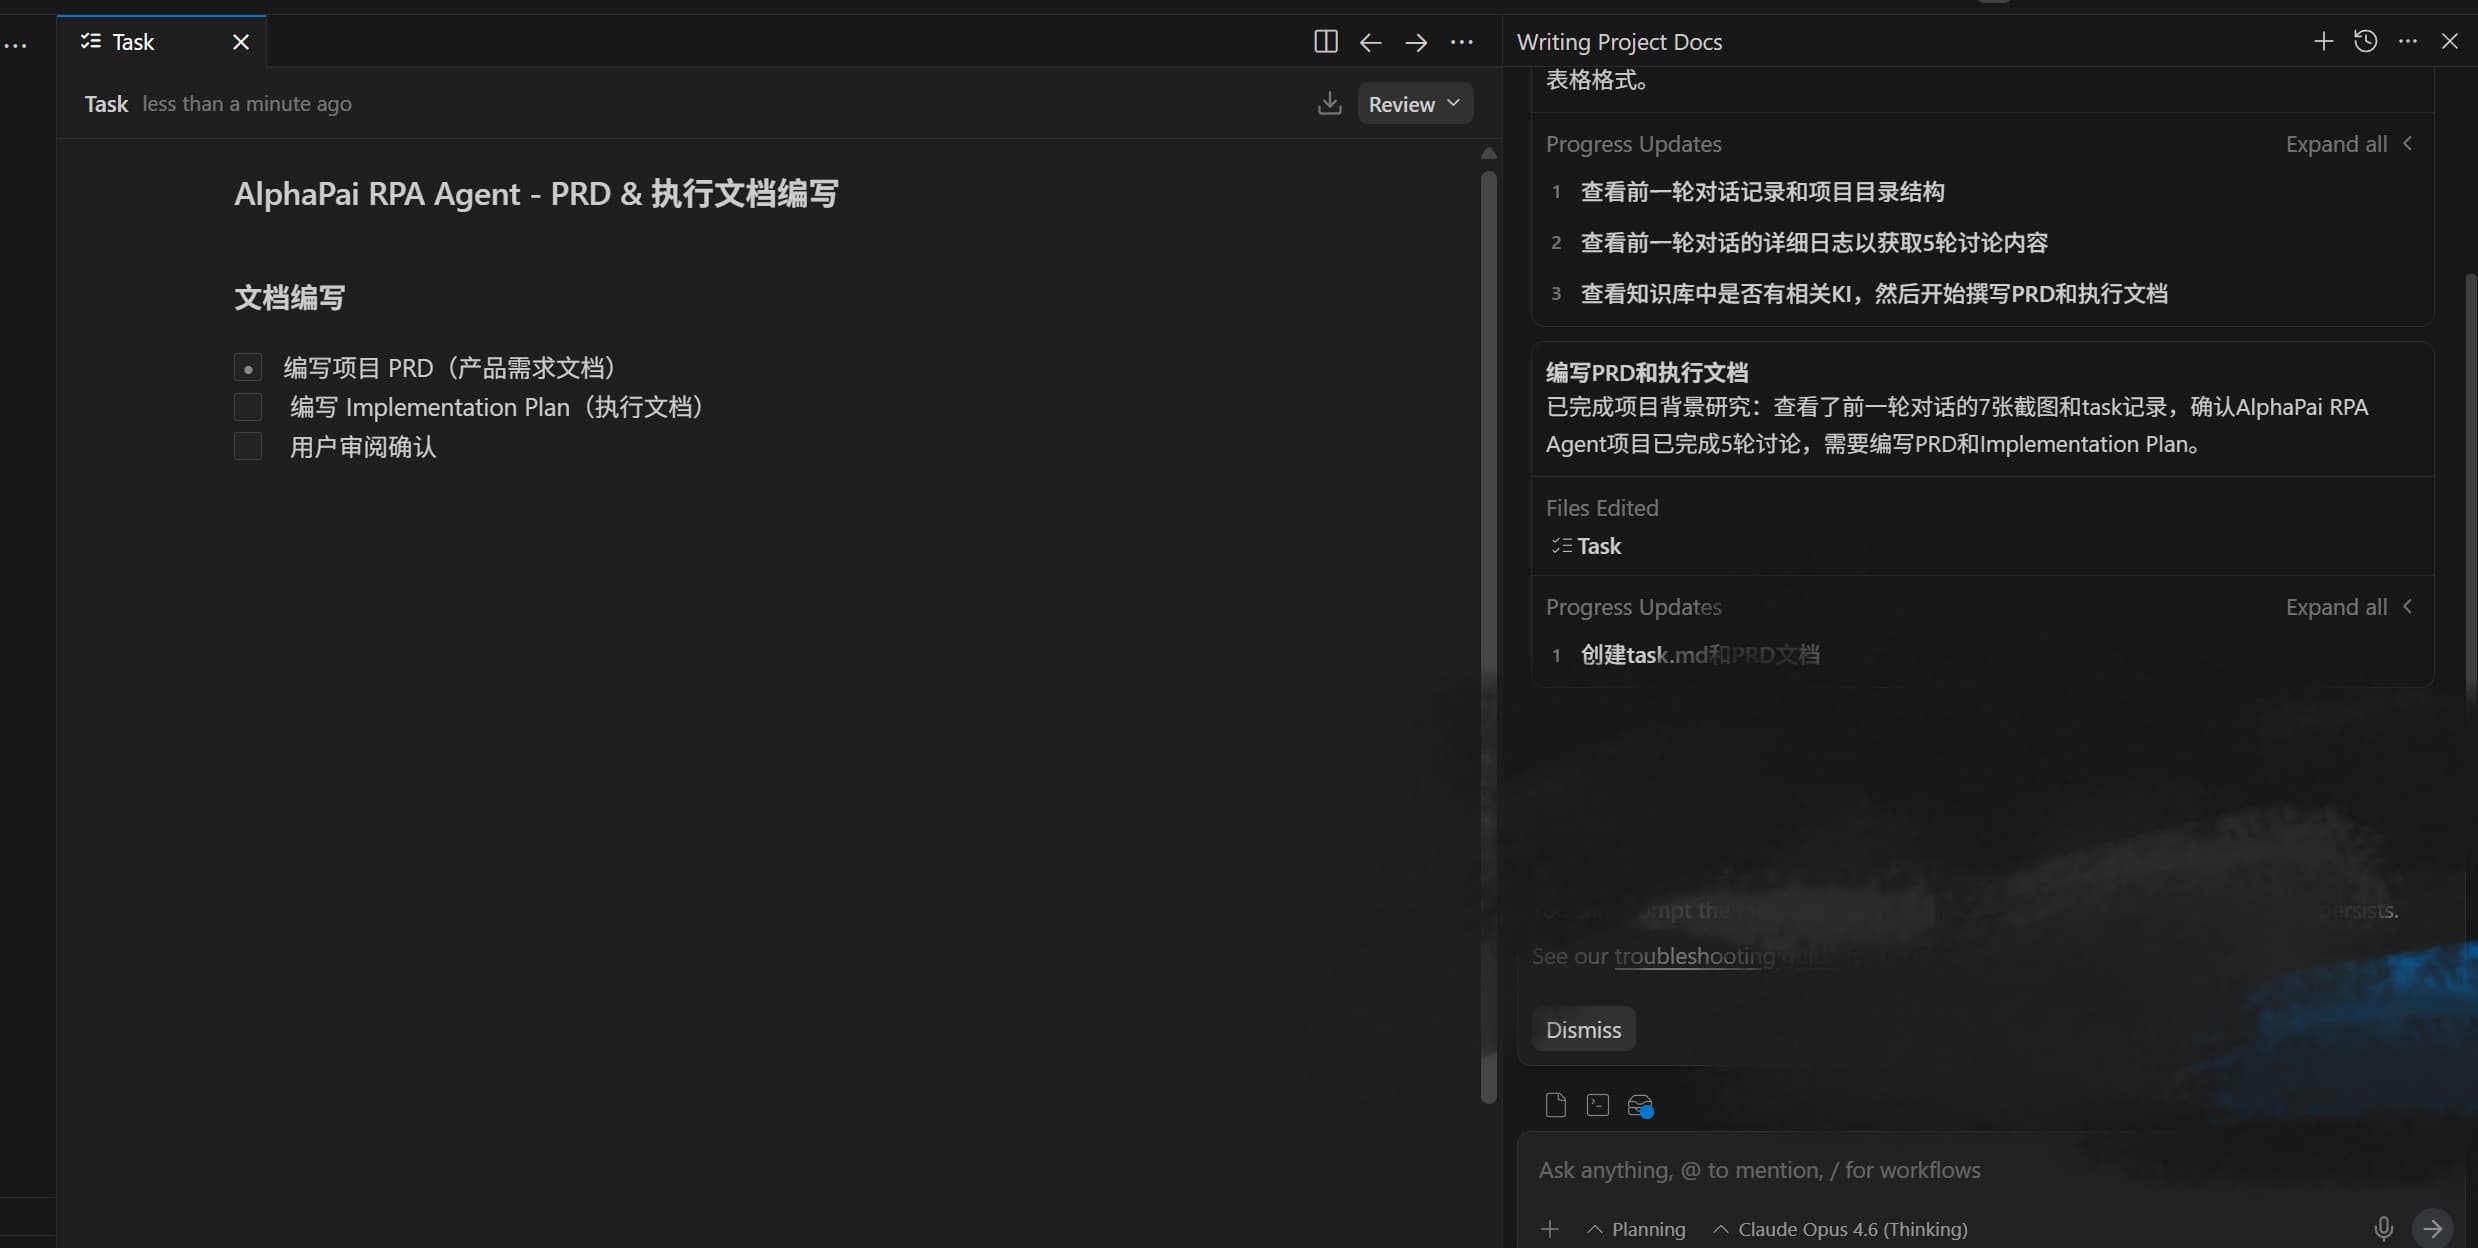This screenshot has width=2478, height=1248.
Task: Open the troubleshooting link
Action: coord(1694,956)
